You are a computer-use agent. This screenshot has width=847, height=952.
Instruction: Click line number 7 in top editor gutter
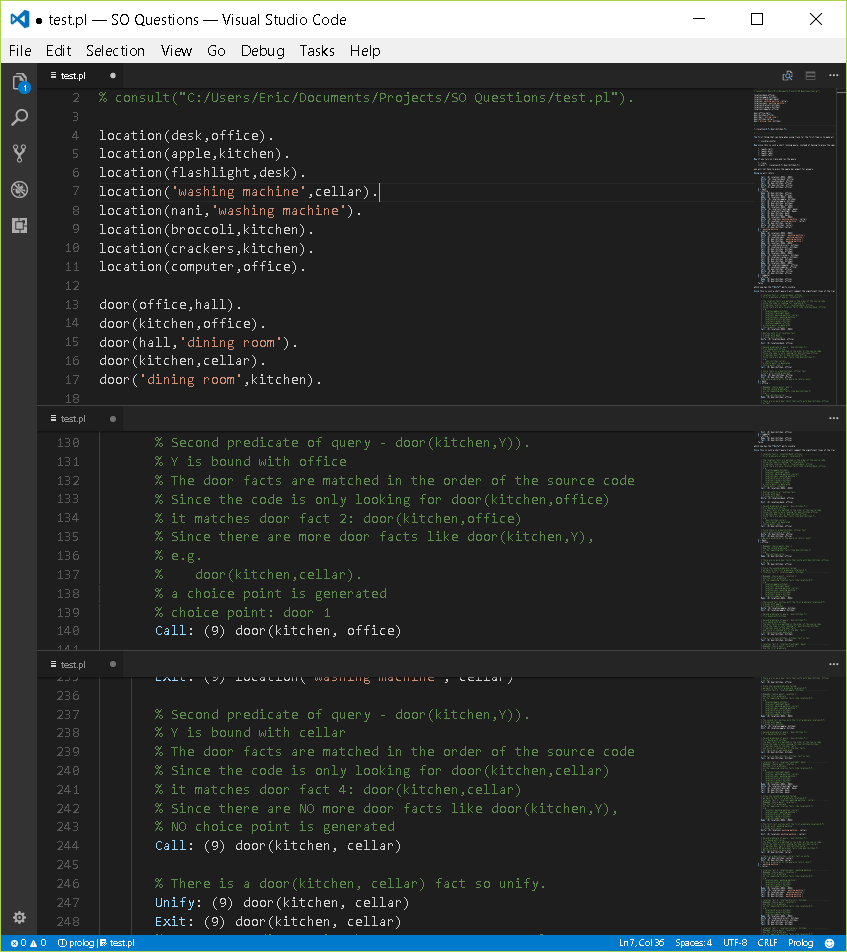point(76,191)
